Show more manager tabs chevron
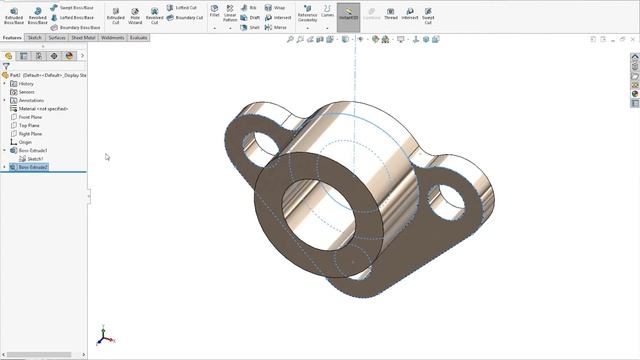This screenshot has height=360, width=640. tap(82, 56)
